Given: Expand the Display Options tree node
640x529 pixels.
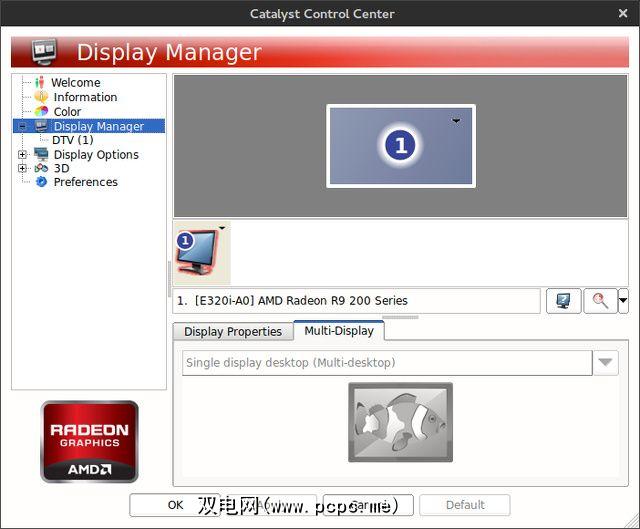Looking at the screenshot, I should click(22, 154).
